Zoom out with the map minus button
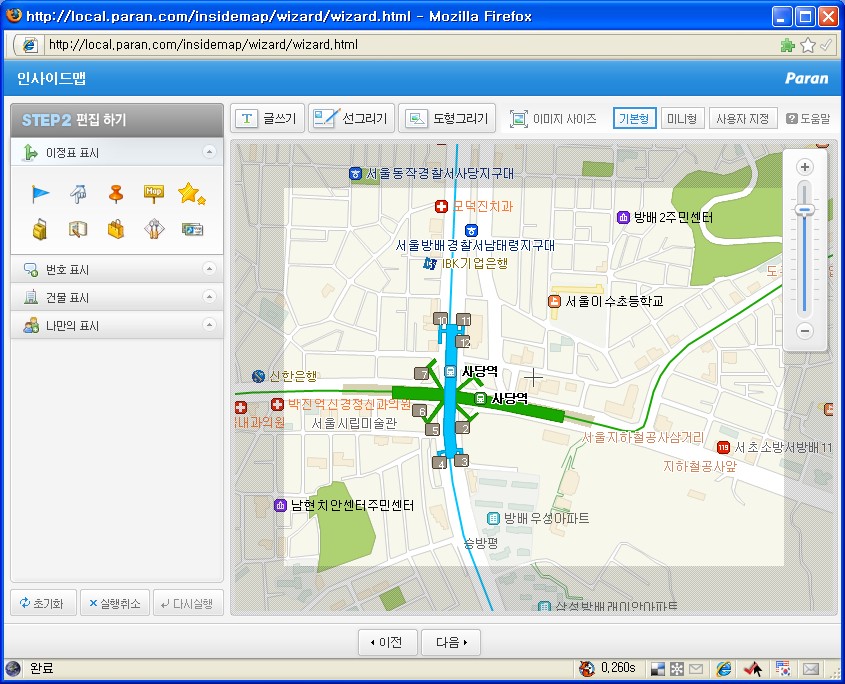The height and width of the screenshot is (684, 845). click(x=805, y=330)
